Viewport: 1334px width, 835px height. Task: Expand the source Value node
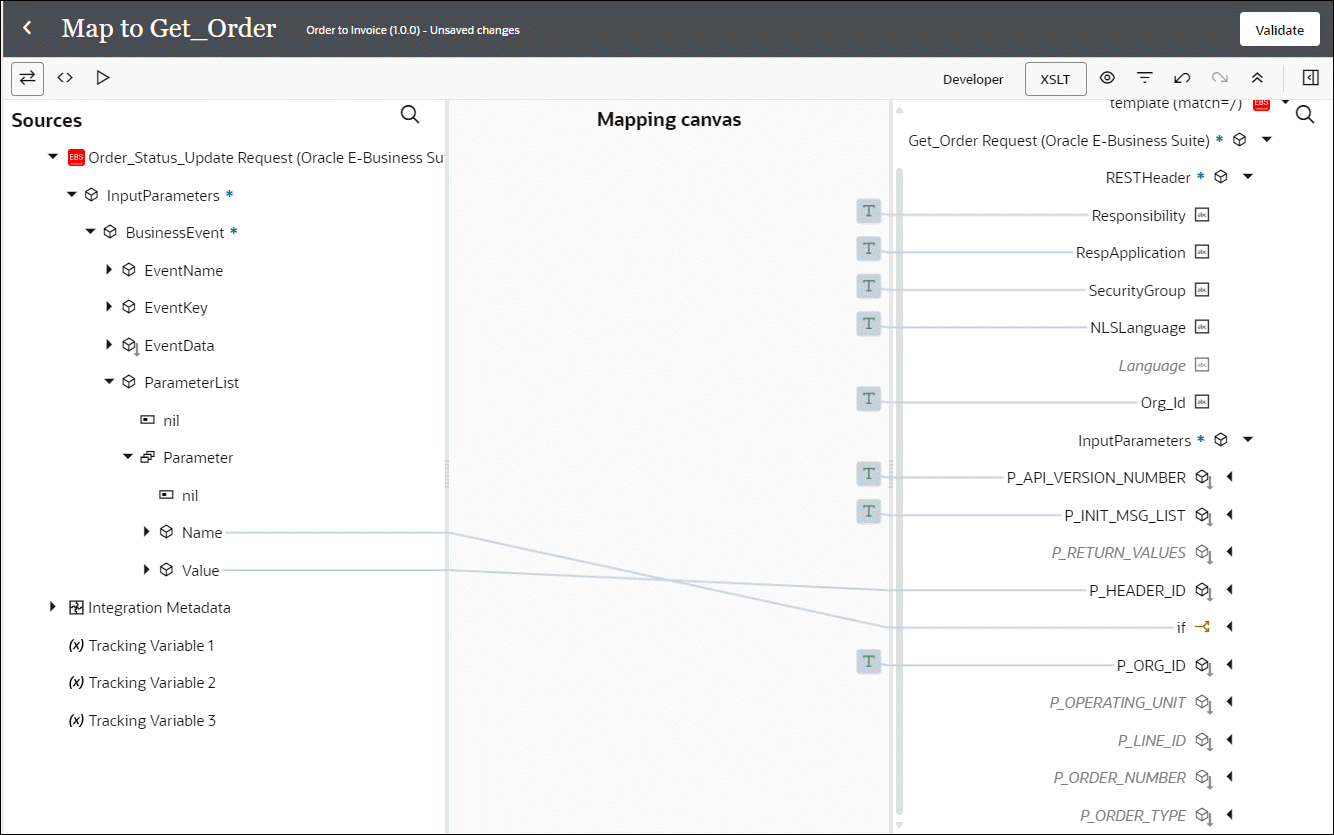pos(147,570)
